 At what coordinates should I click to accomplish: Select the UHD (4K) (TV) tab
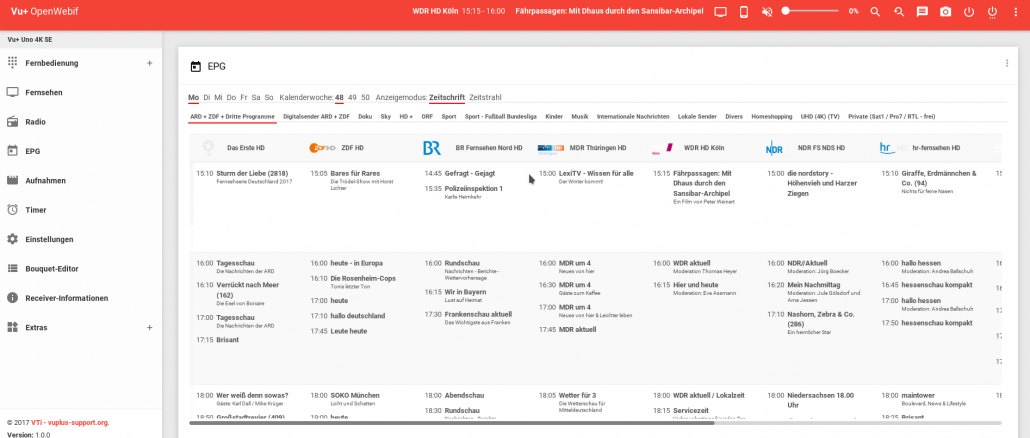click(820, 117)
